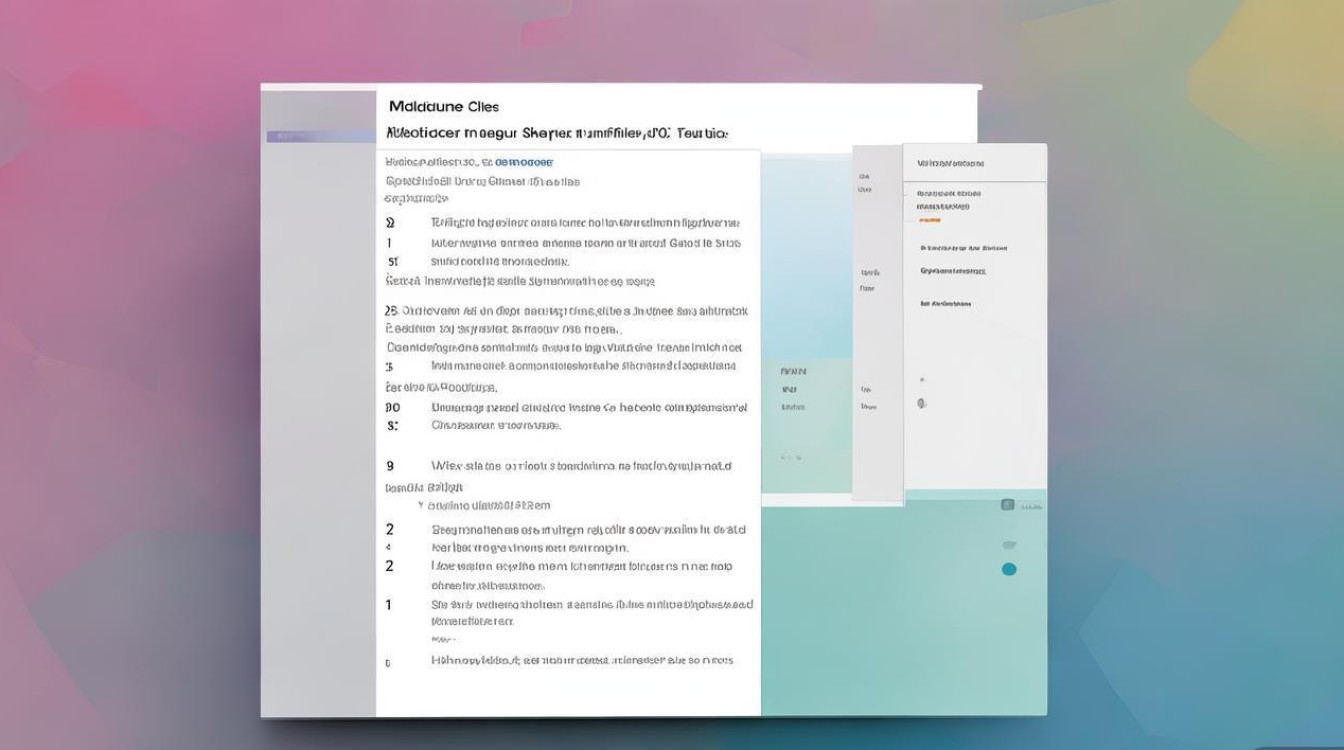
Task: Select the last text entry in the right panel
Action: click(945, 303)
